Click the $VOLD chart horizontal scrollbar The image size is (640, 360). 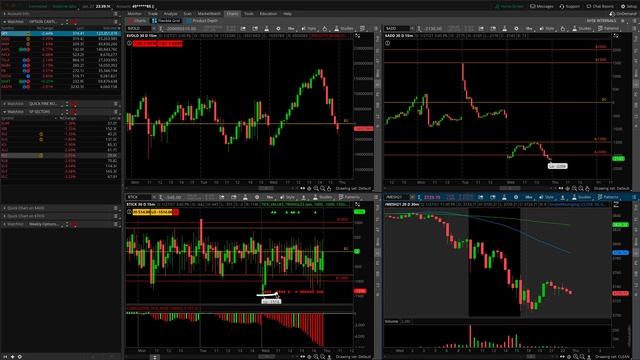click(x=267, y=189)
